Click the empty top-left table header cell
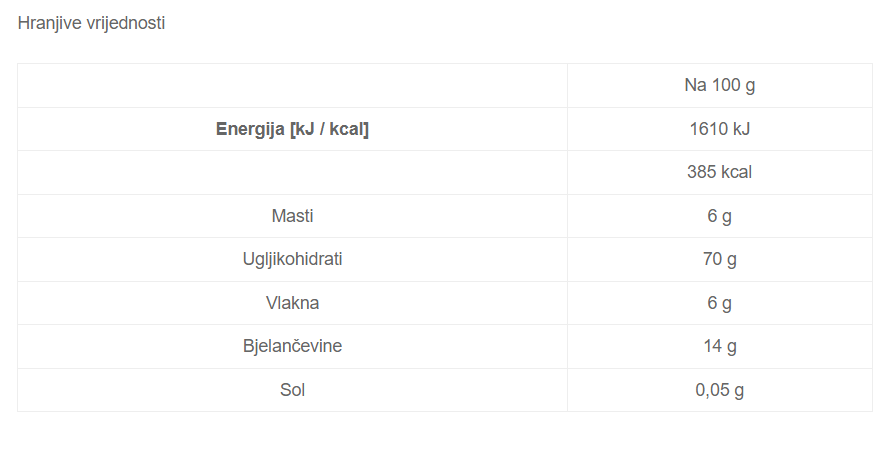 tap(292, 85)
